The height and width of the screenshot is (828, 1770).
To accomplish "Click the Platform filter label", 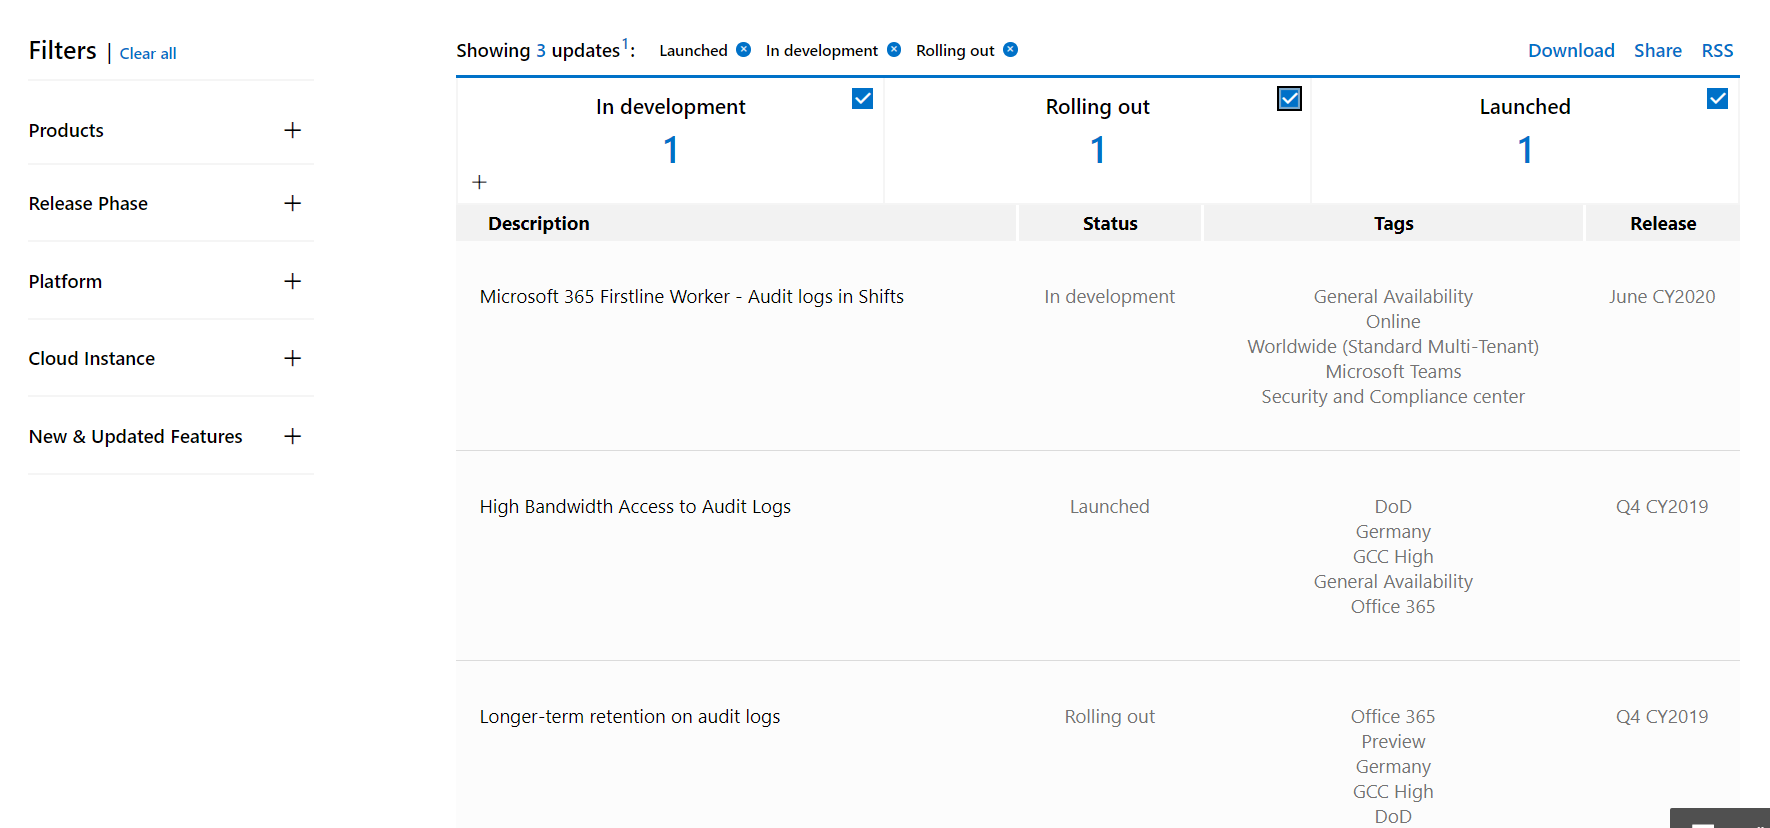I will [x=65, y=281].
